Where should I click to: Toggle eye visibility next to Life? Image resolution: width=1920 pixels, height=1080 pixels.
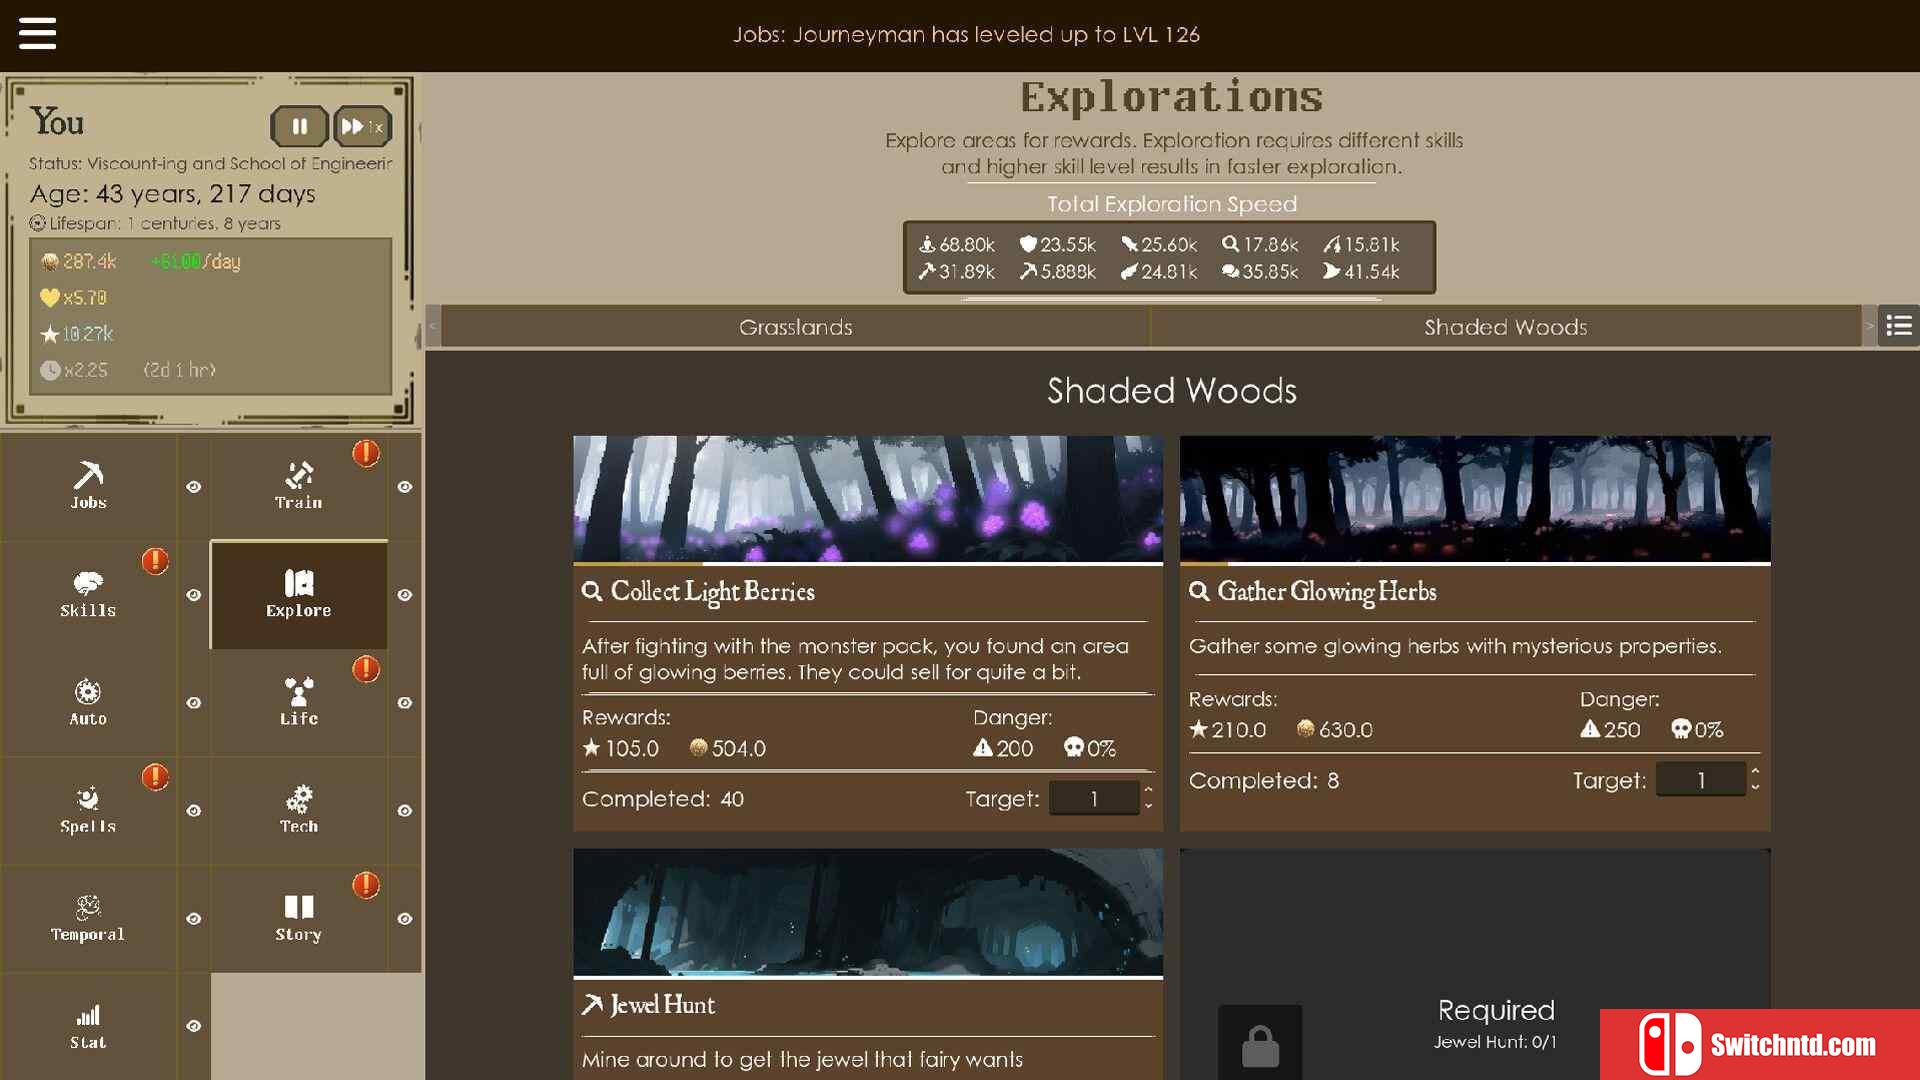(x=405, y=703)
